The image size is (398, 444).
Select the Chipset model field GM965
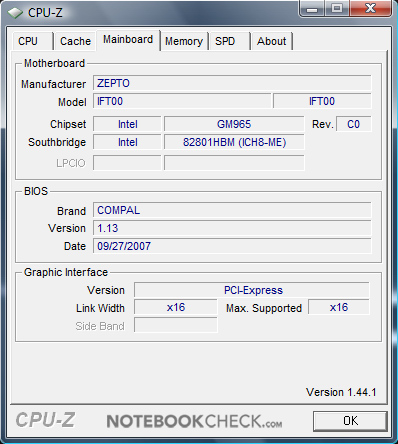pos(234,124)
